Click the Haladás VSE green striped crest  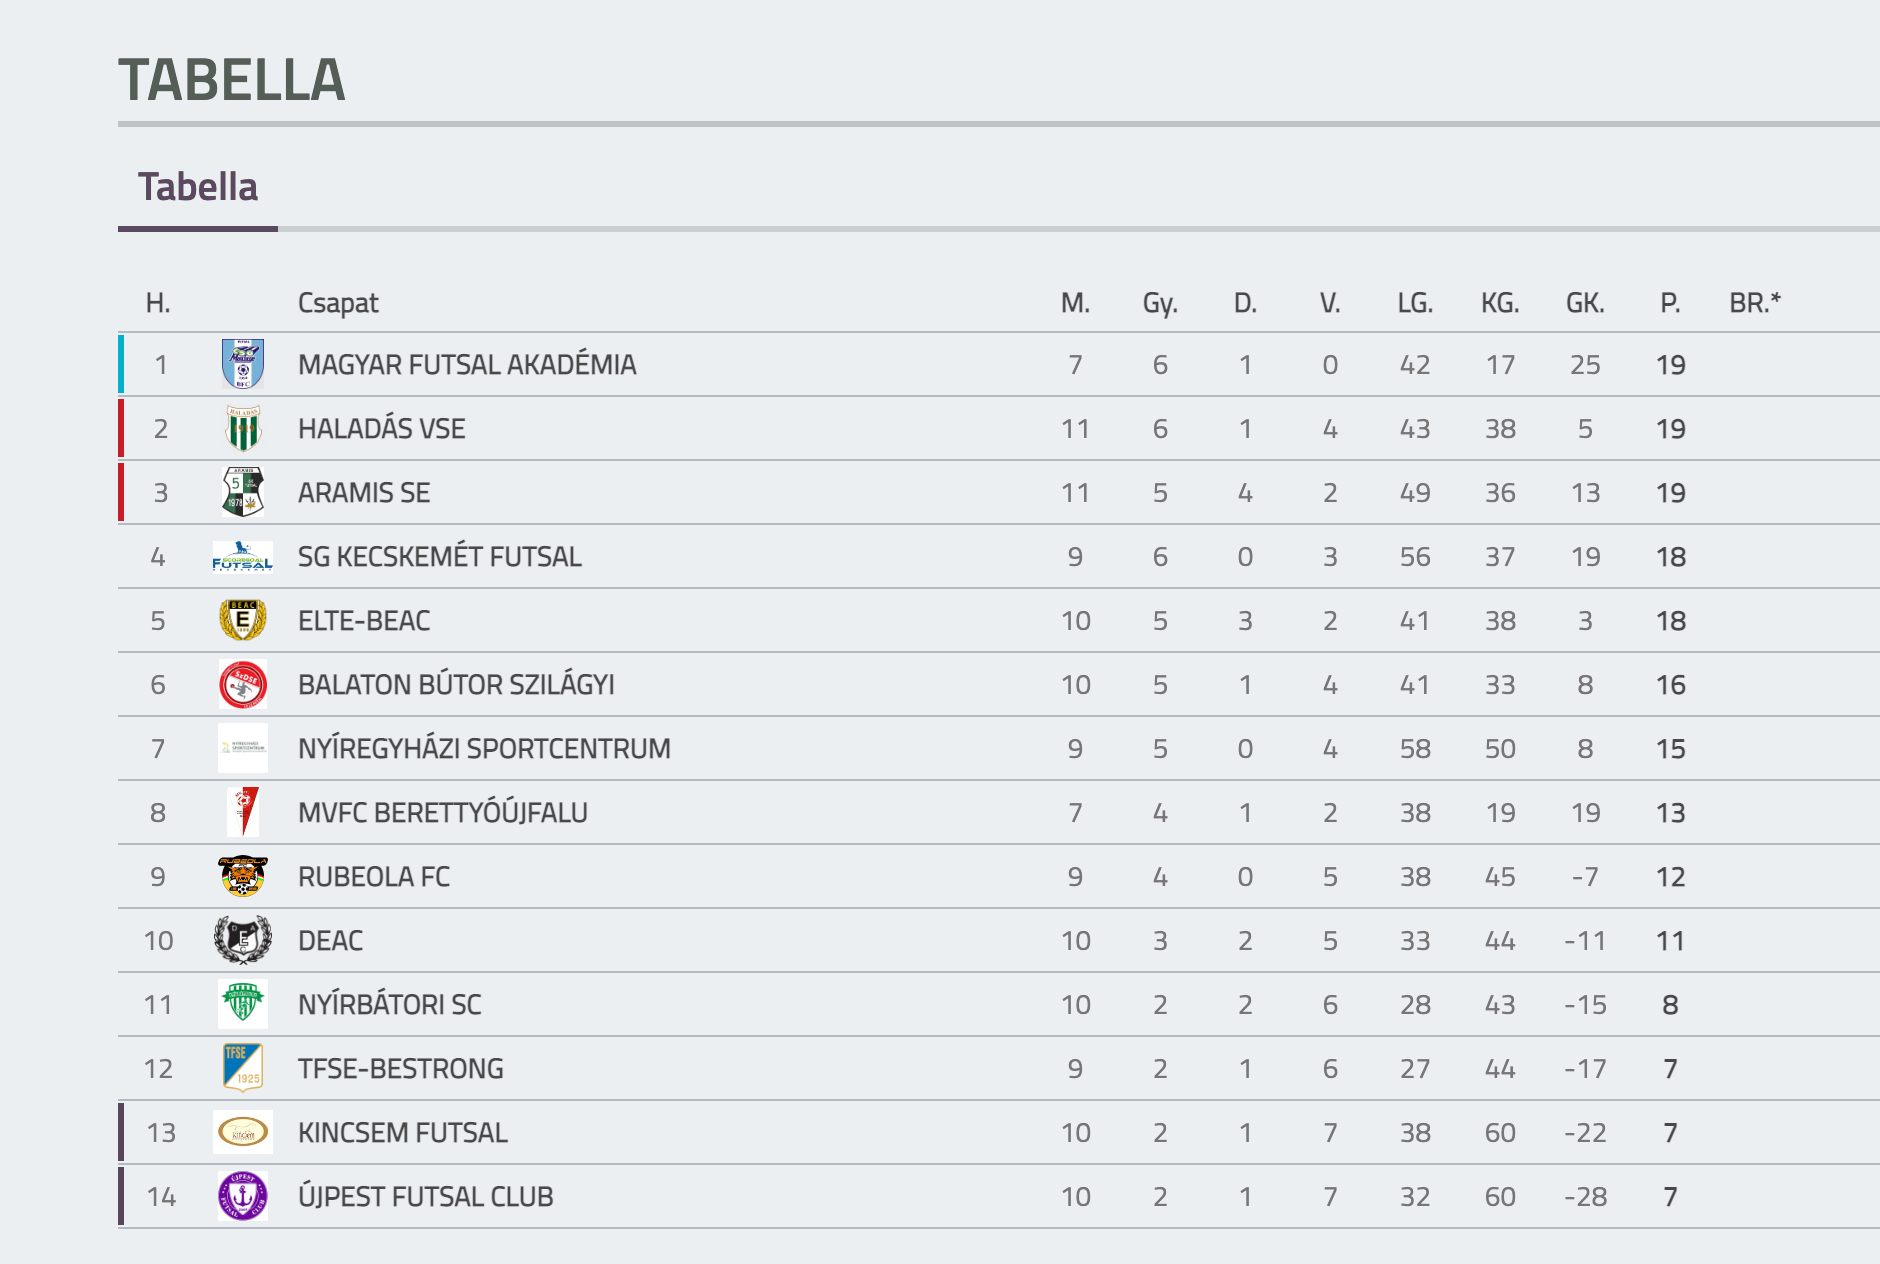[243, 428]
